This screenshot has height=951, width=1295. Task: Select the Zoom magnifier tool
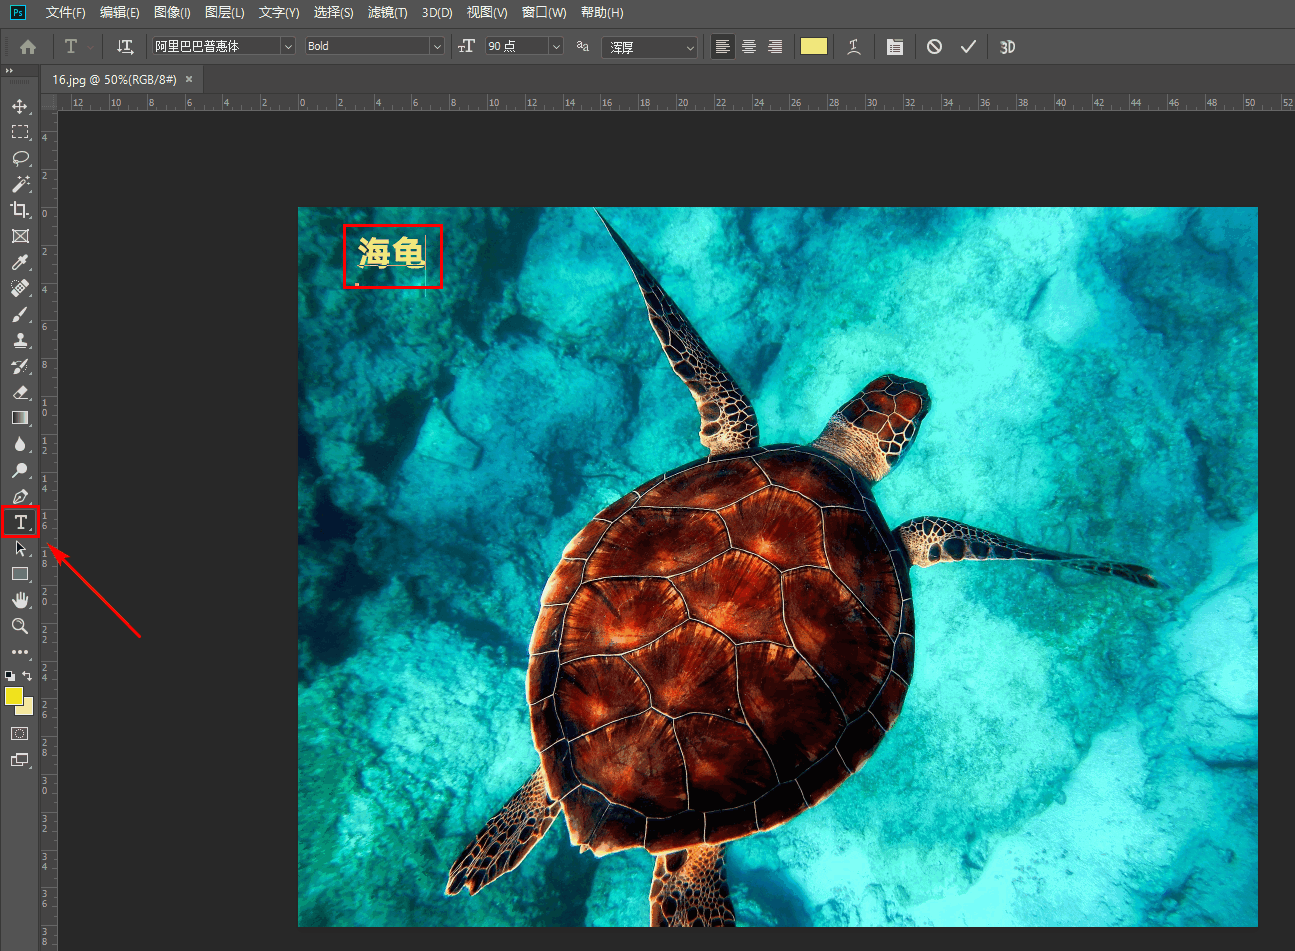[20, 626]
